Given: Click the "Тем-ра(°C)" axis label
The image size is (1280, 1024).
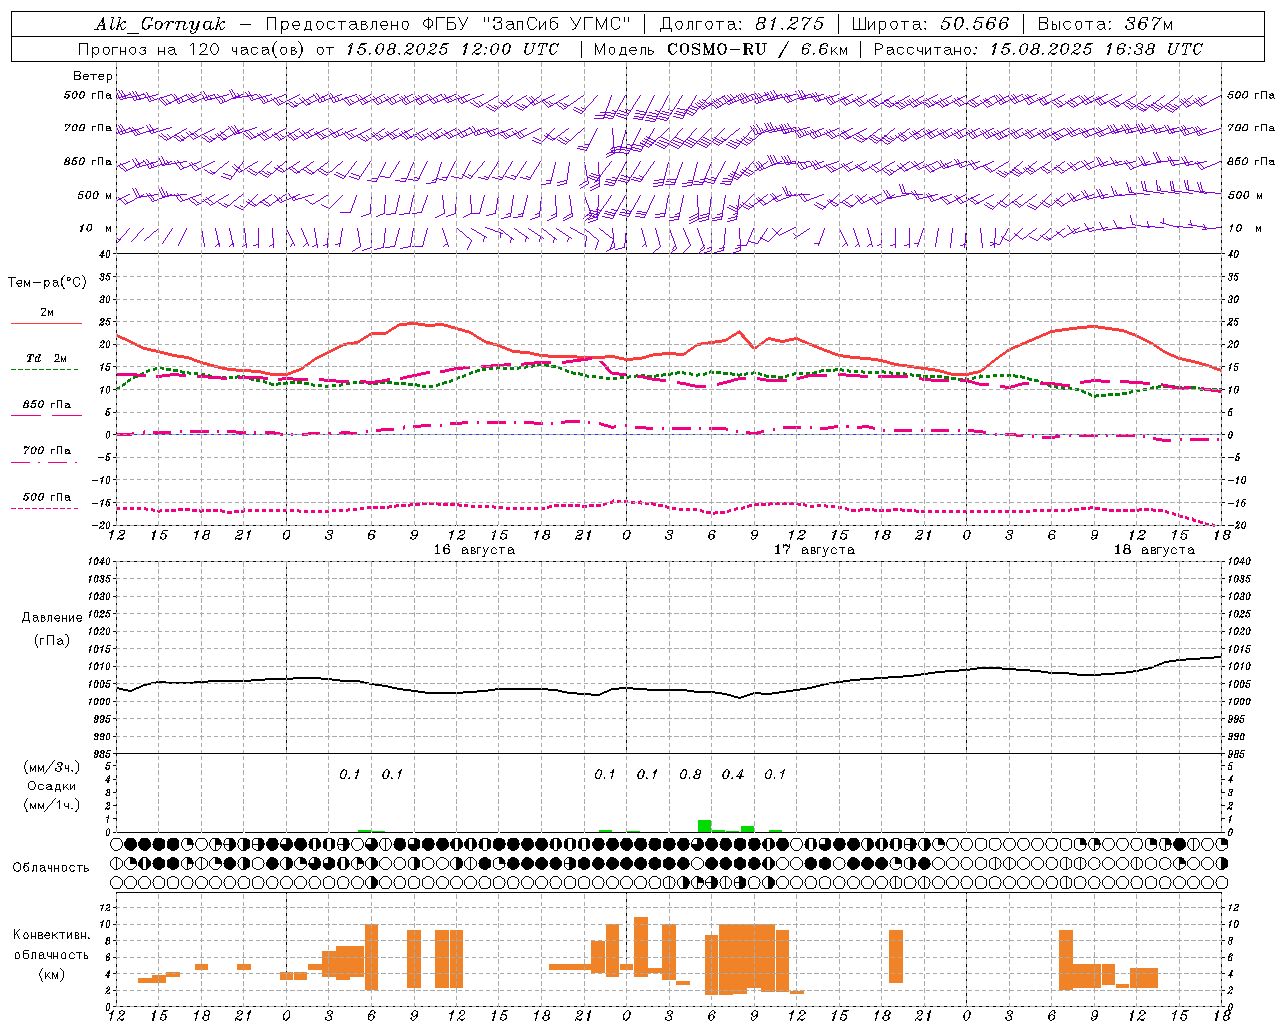Looking at the screenshot, I should 47,282.
